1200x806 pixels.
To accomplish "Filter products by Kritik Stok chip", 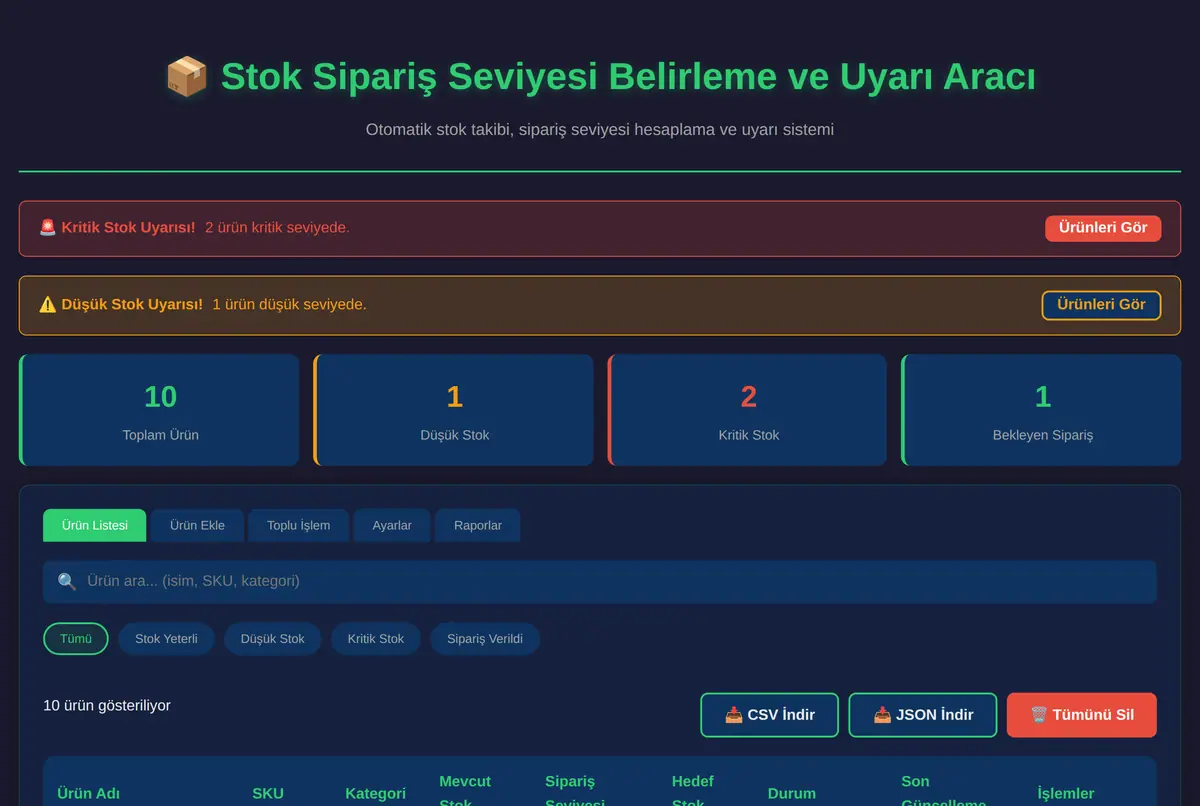I will [x=376, y=639].
